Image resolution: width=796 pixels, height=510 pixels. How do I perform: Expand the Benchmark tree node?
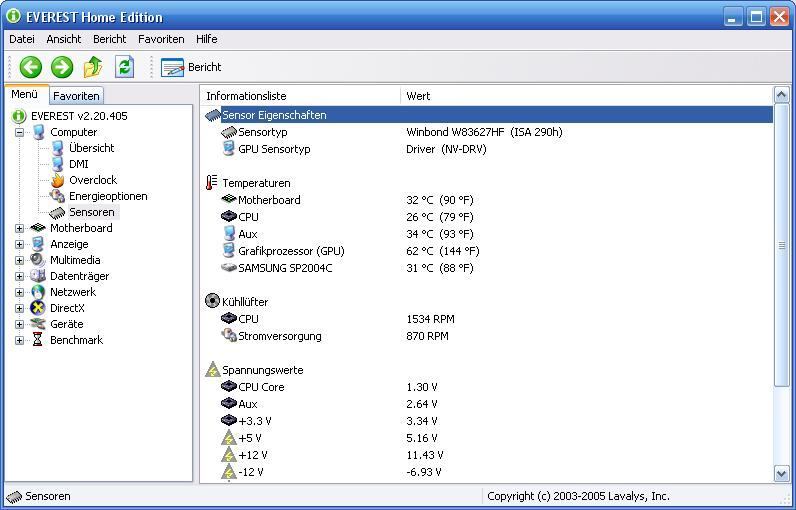click(x=19, y=341)
